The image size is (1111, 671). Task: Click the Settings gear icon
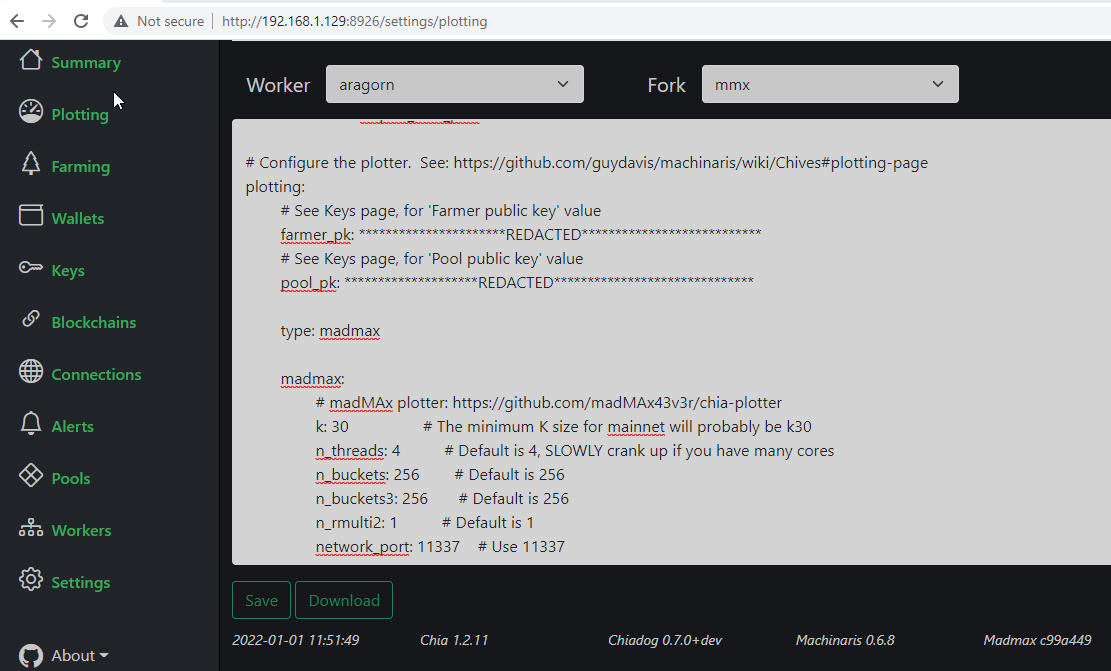pos(30,579)
